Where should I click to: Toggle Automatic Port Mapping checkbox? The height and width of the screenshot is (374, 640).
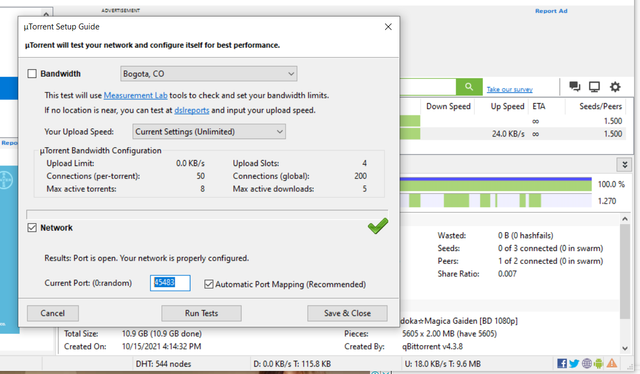[209, 284]
